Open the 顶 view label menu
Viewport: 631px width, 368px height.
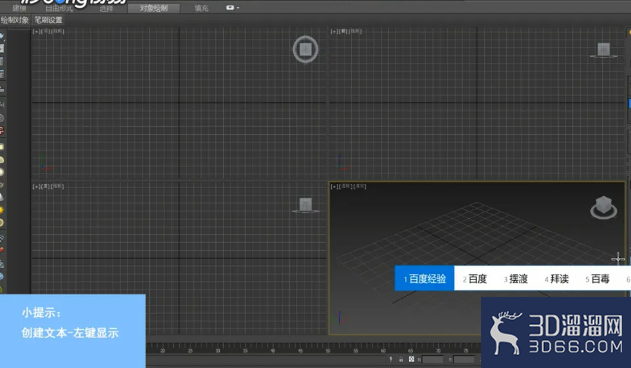click(45, 31)
